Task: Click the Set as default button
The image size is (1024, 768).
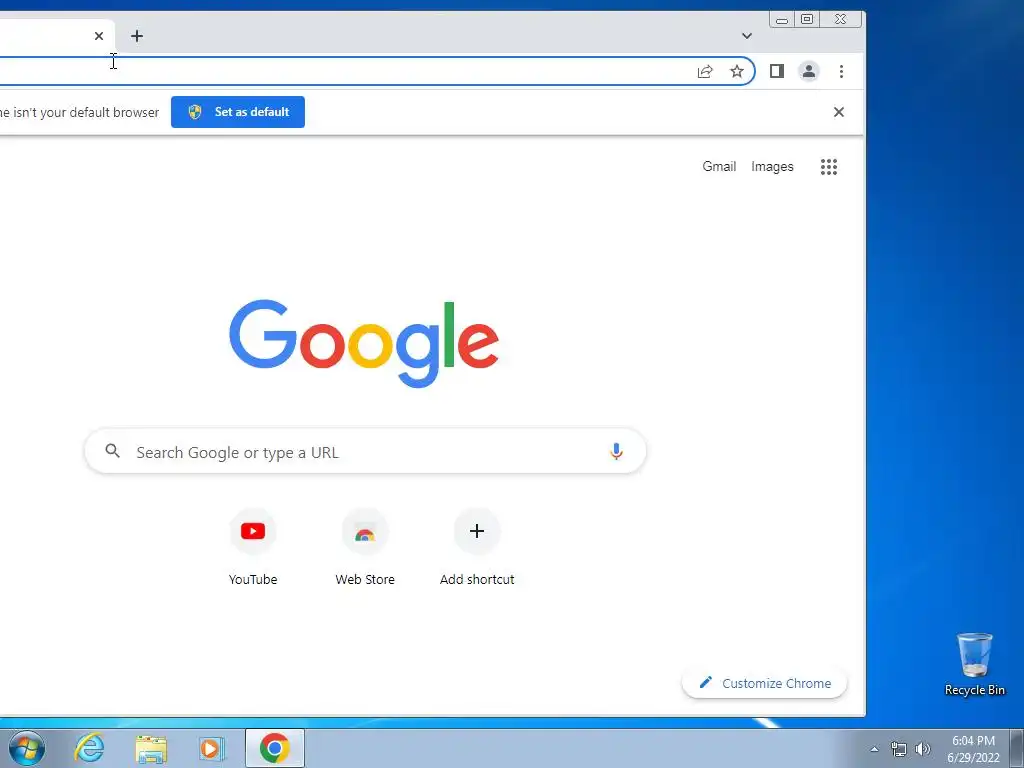Action: [x=238, y=112]
